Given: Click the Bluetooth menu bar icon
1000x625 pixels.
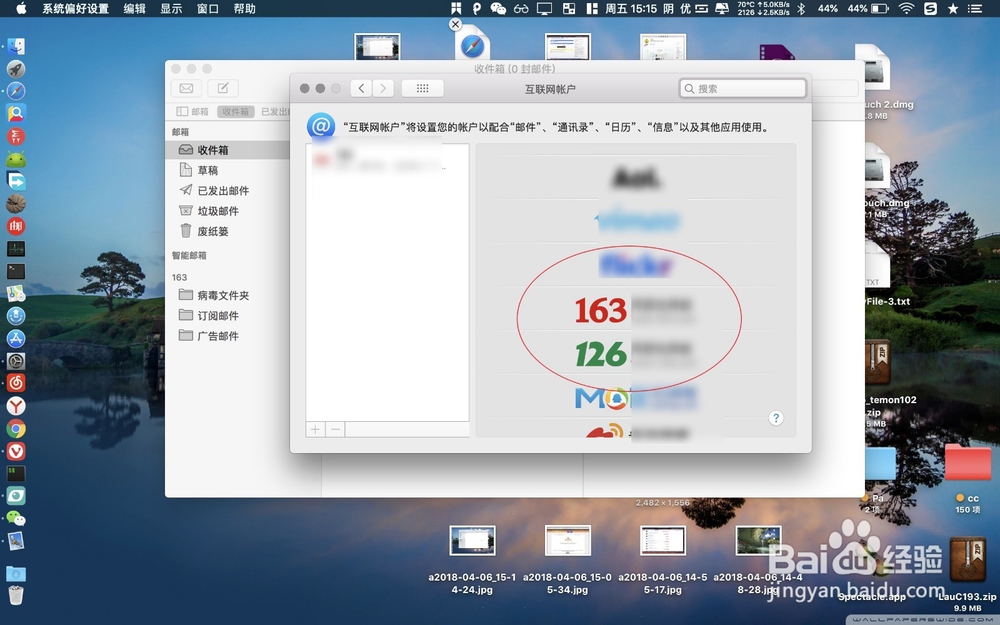Looking at the screenshot, I should [802, 8].
